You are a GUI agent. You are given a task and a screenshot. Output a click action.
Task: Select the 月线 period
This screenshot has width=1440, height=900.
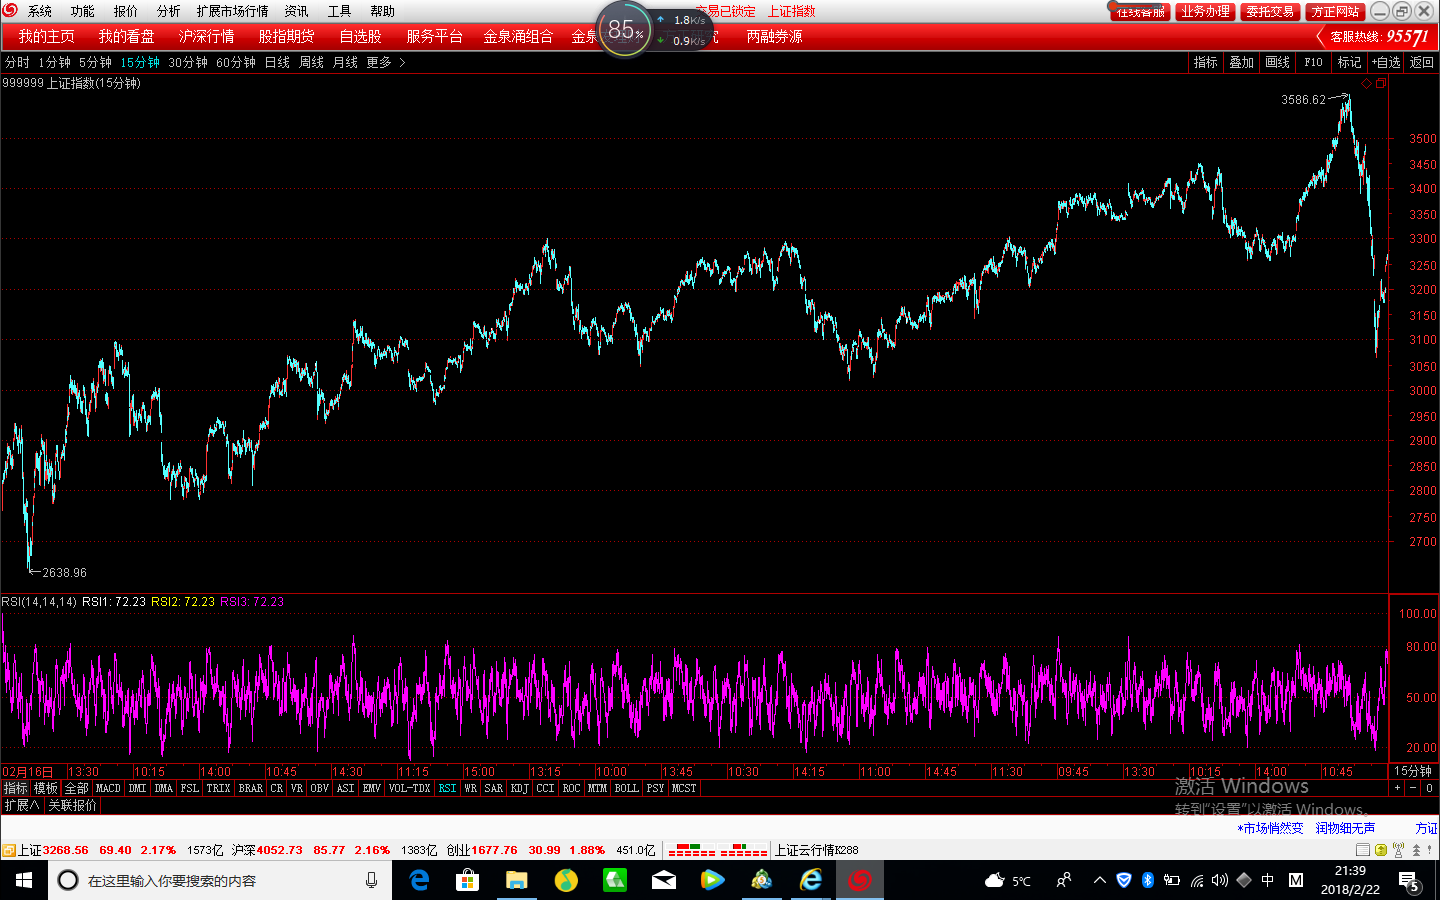[x=345, y=62]
